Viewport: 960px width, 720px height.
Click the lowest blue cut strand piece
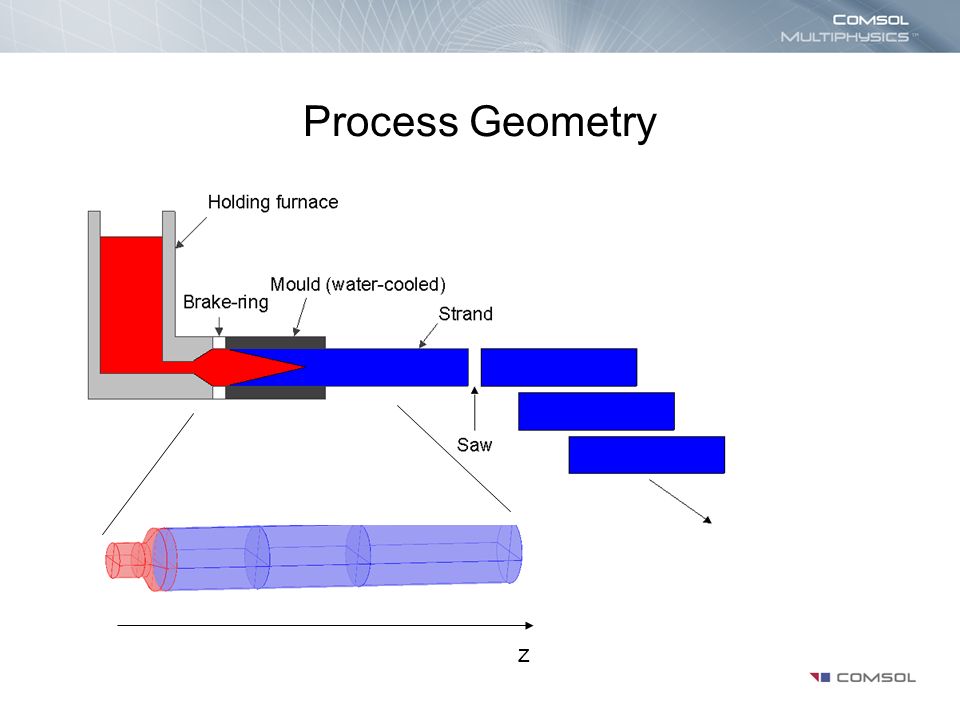tap(647, 455)
